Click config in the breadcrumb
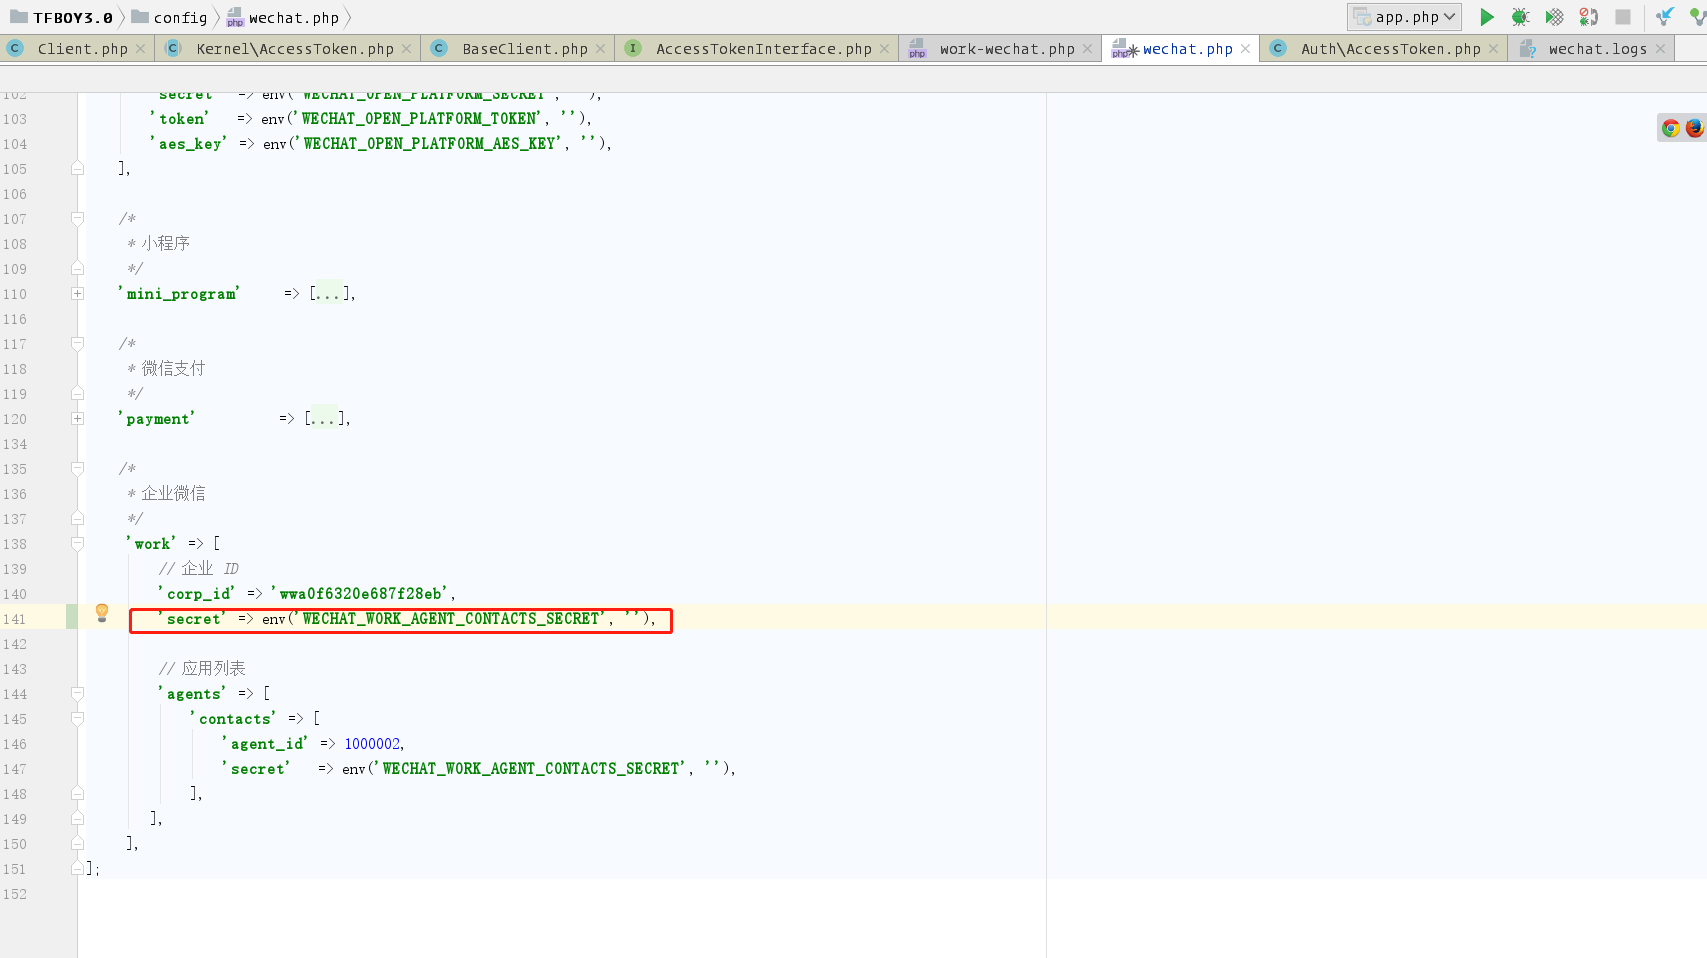 pos(180,17)
